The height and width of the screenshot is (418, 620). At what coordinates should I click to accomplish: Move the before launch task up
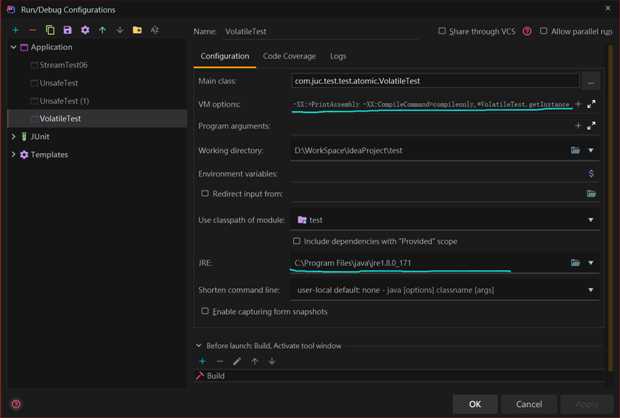click(255, 361)
